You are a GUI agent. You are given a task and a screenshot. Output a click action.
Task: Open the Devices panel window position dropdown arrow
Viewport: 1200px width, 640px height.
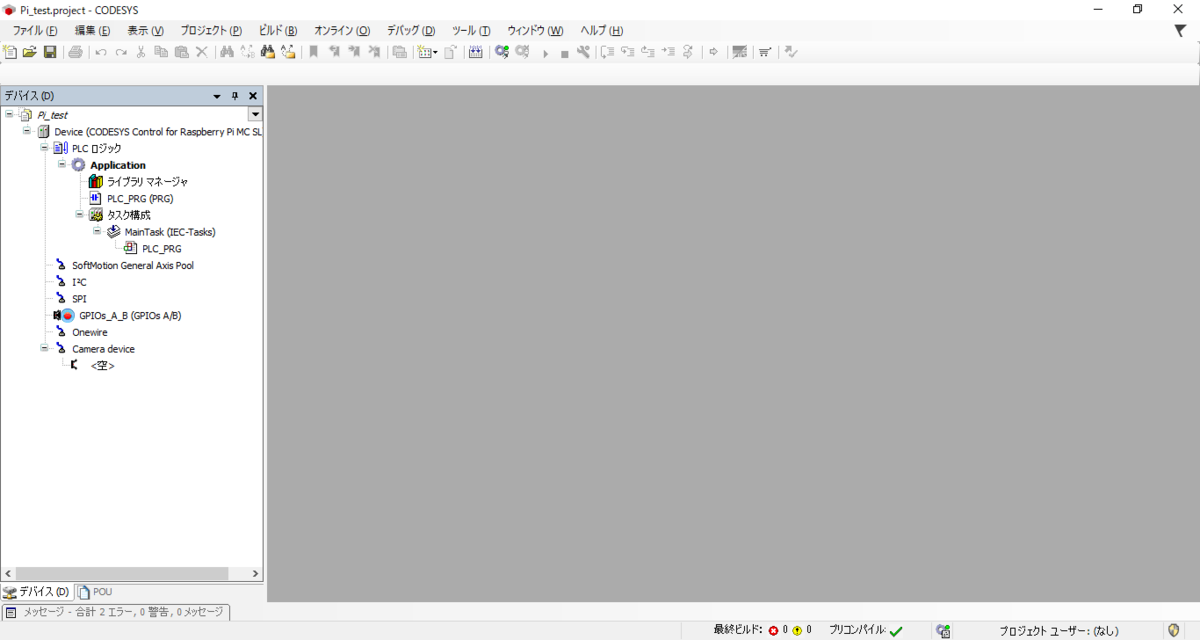(x=217, y=96)
